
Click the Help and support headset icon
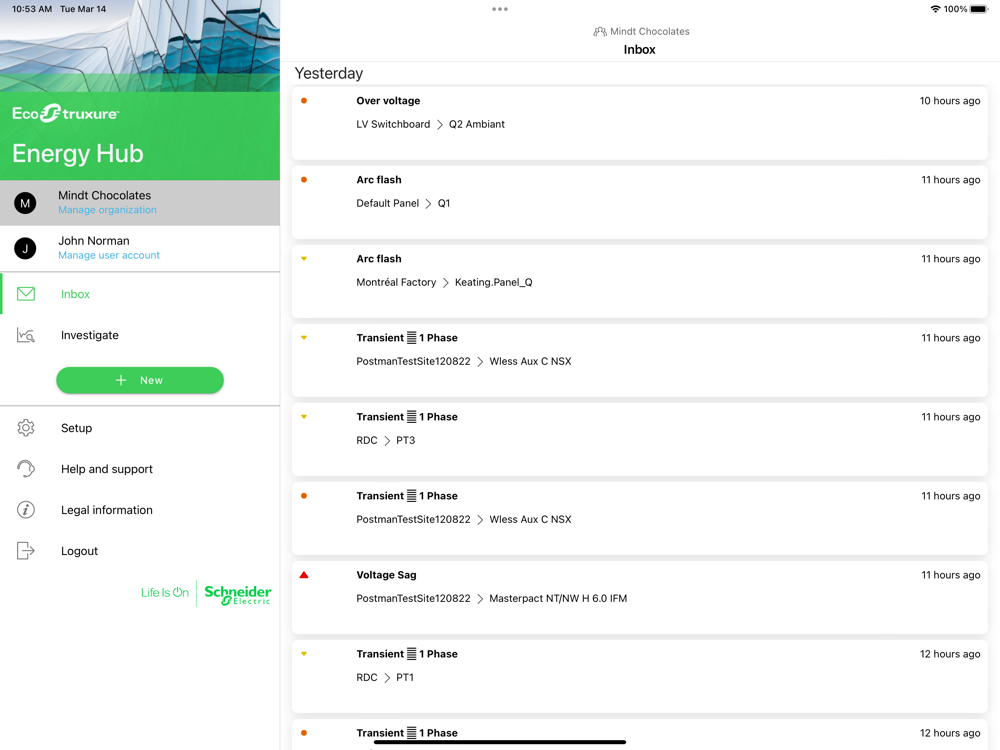click(26, 469)
